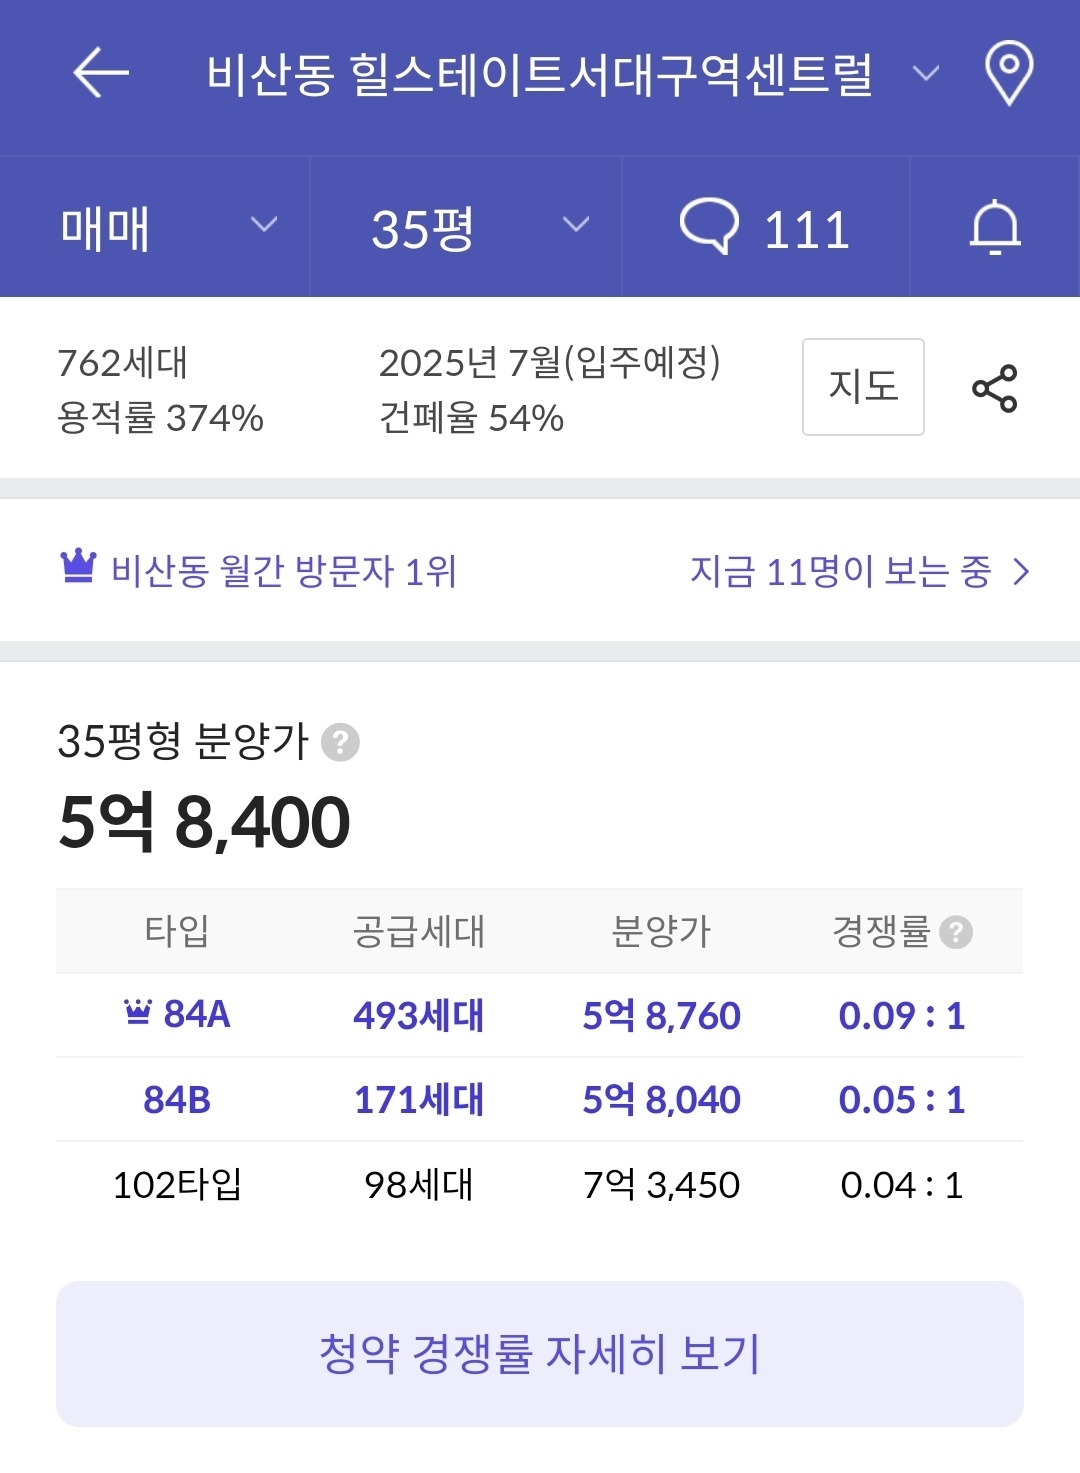The image size is (1080, 1473).
Task: Expand the apartment name dropdown chevron
Action: 926,73
